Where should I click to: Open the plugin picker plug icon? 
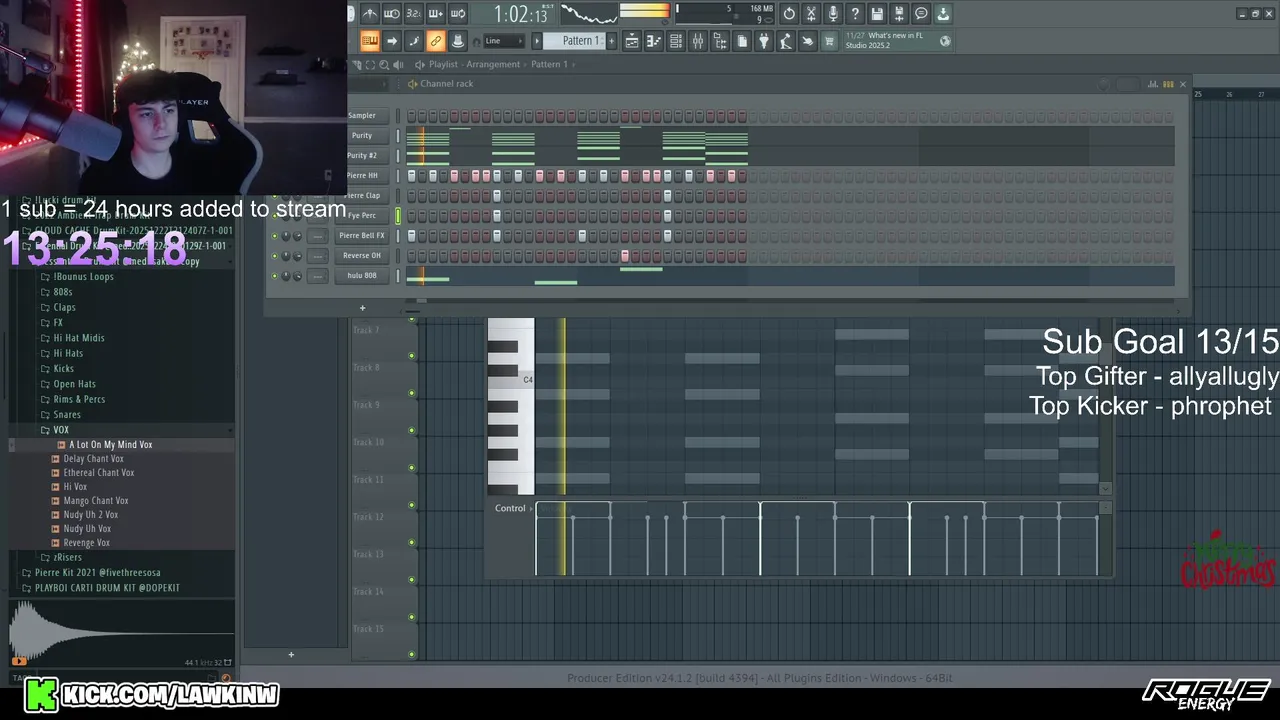tap(764, 41)
